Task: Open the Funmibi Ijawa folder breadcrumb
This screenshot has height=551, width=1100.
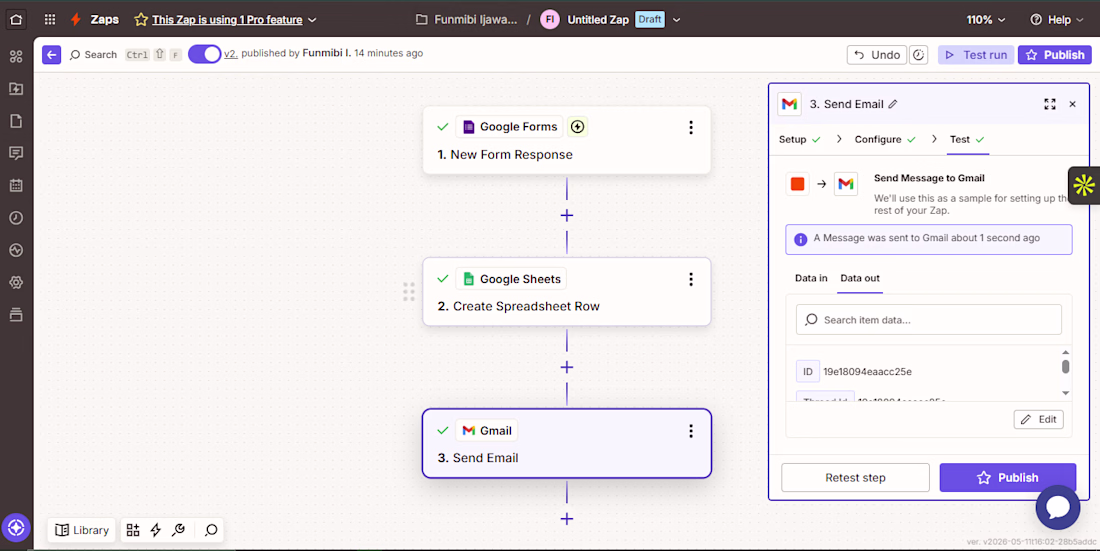Action: tap(467, 20)
